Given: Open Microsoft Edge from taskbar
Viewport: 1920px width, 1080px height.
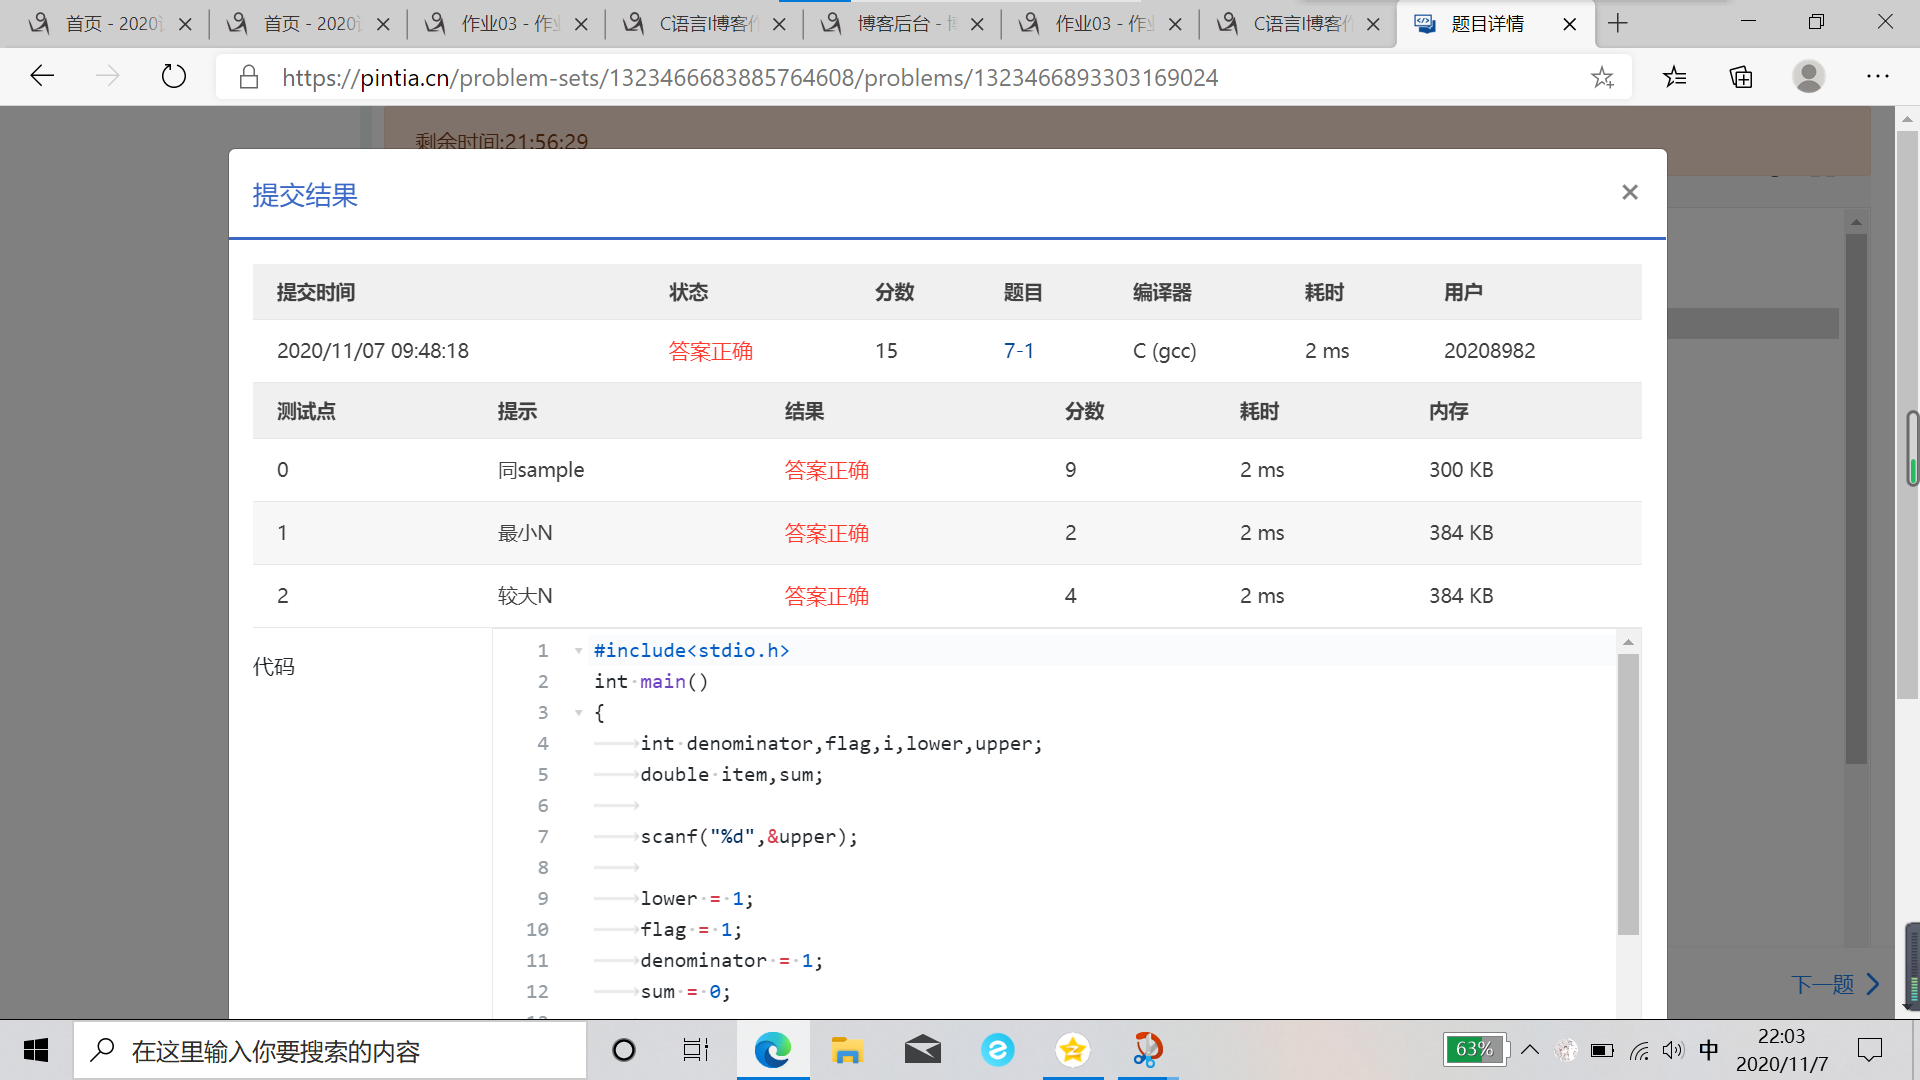Looking at the screenshot, I should pos(772,1050).
